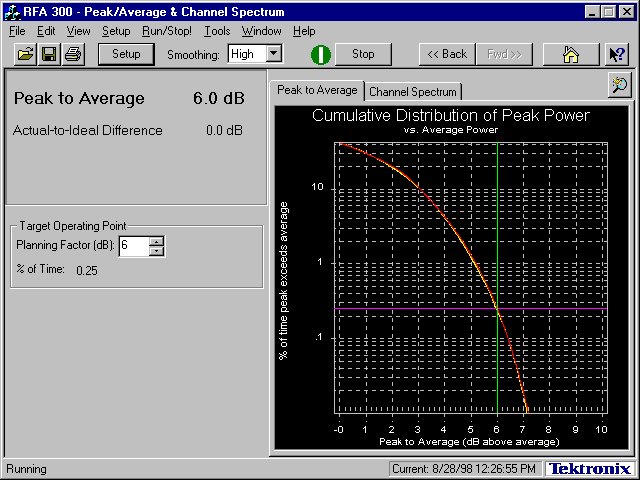Screen dimensions: 640x480
Task: Open the Help menu
Action: (x=304, y=31)
